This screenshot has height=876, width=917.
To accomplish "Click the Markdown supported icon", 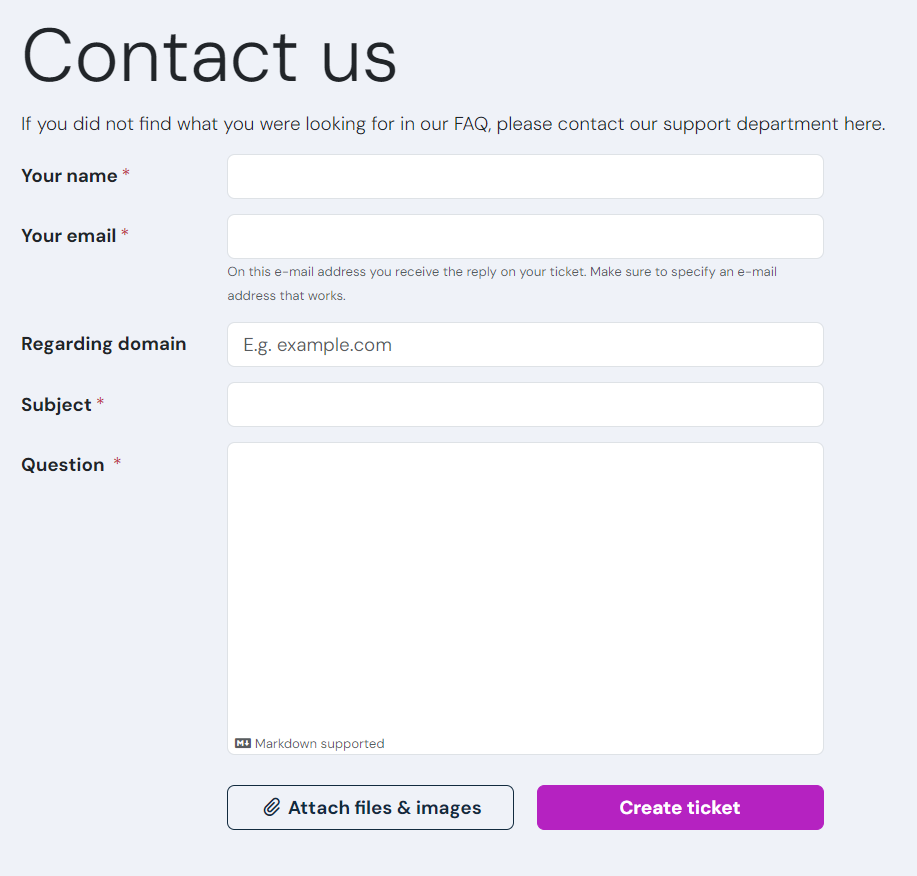I will coord(241,743).
